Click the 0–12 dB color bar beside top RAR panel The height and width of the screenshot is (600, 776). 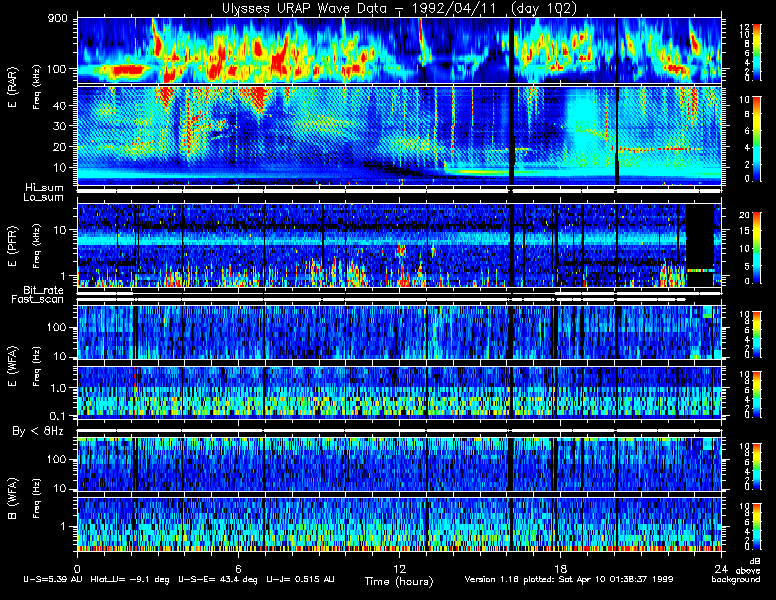click(757, 51)
